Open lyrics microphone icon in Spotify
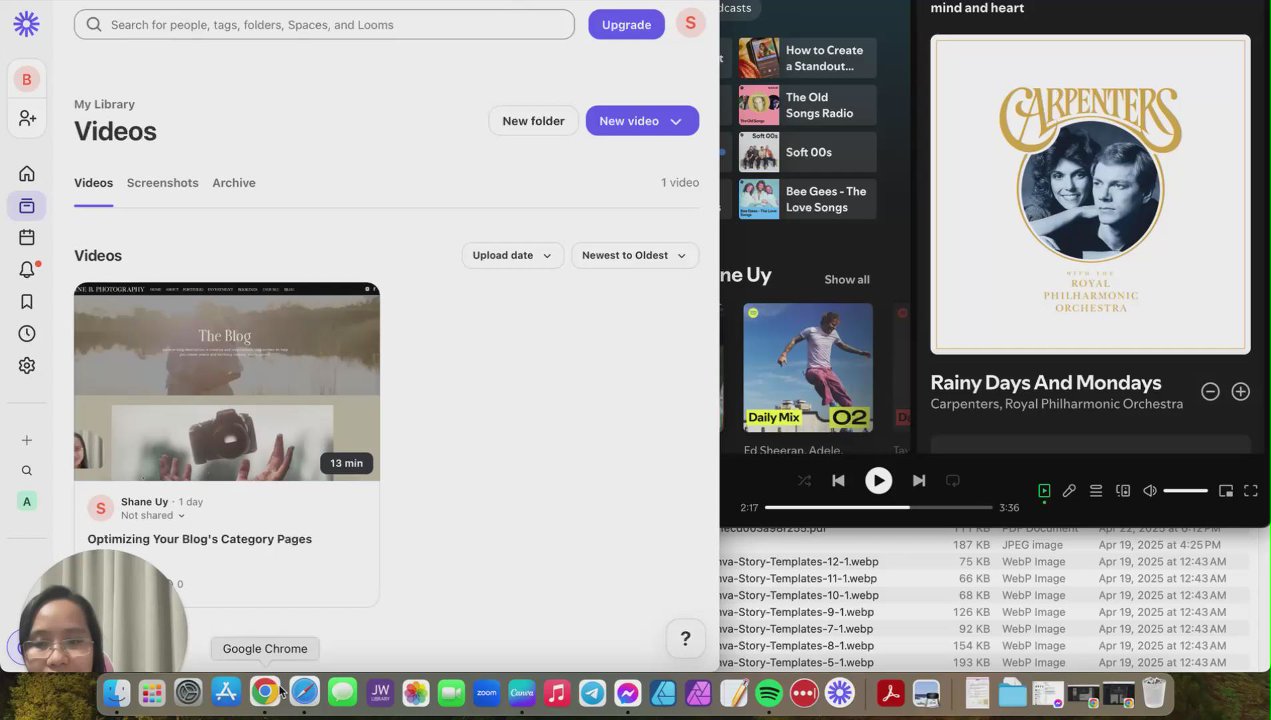 (x=1069, y=491)
